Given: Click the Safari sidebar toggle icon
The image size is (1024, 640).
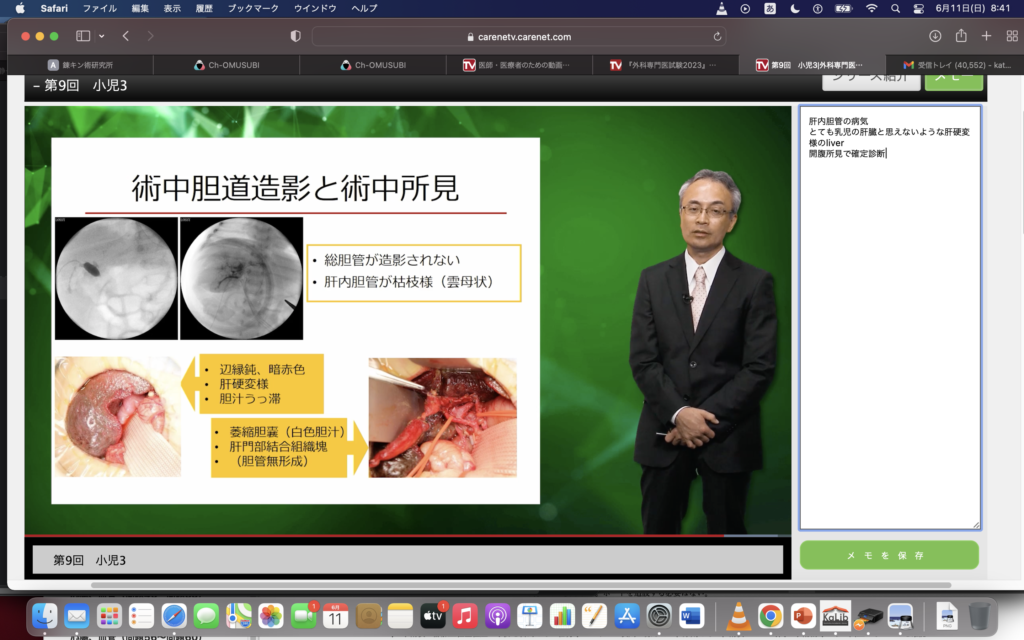Looking at the screenshot, I should (83, 36).
